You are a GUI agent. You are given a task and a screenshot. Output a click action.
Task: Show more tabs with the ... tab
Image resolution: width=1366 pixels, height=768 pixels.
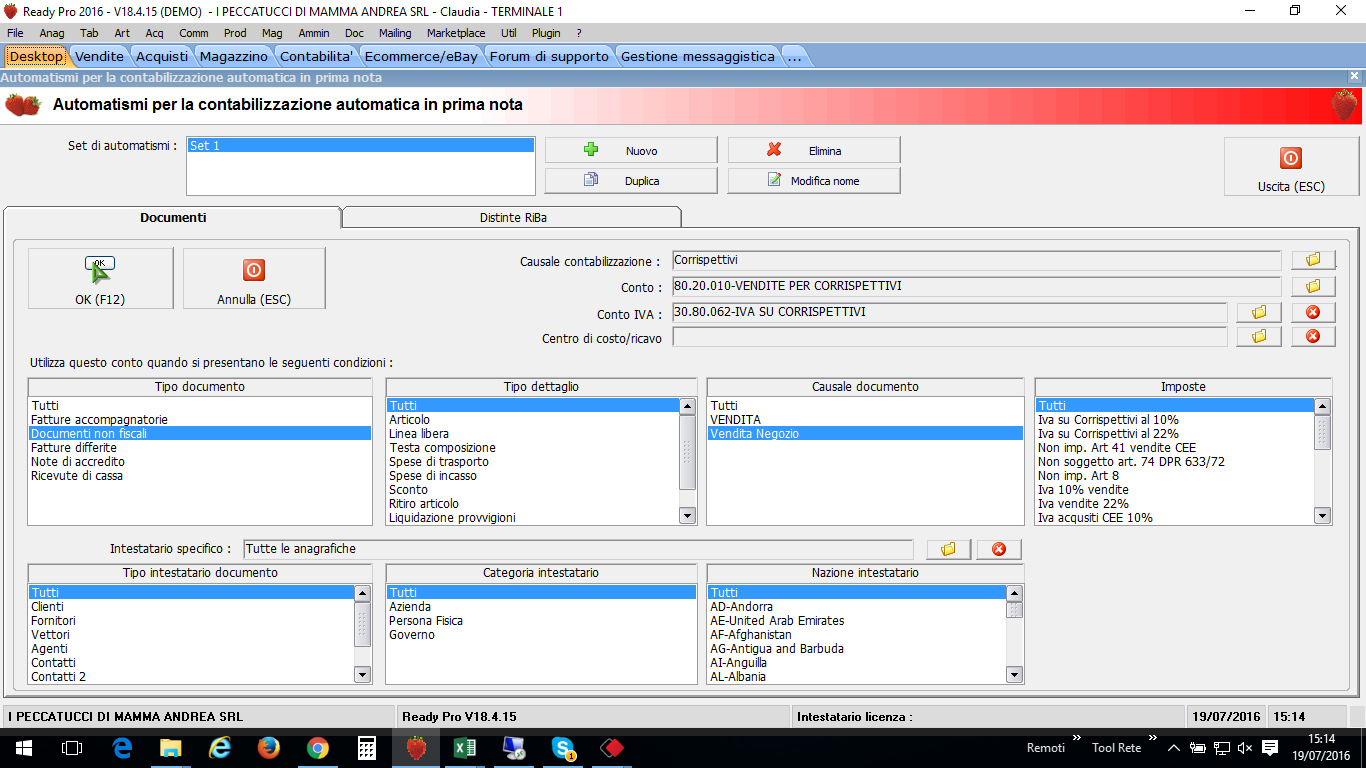794,56
